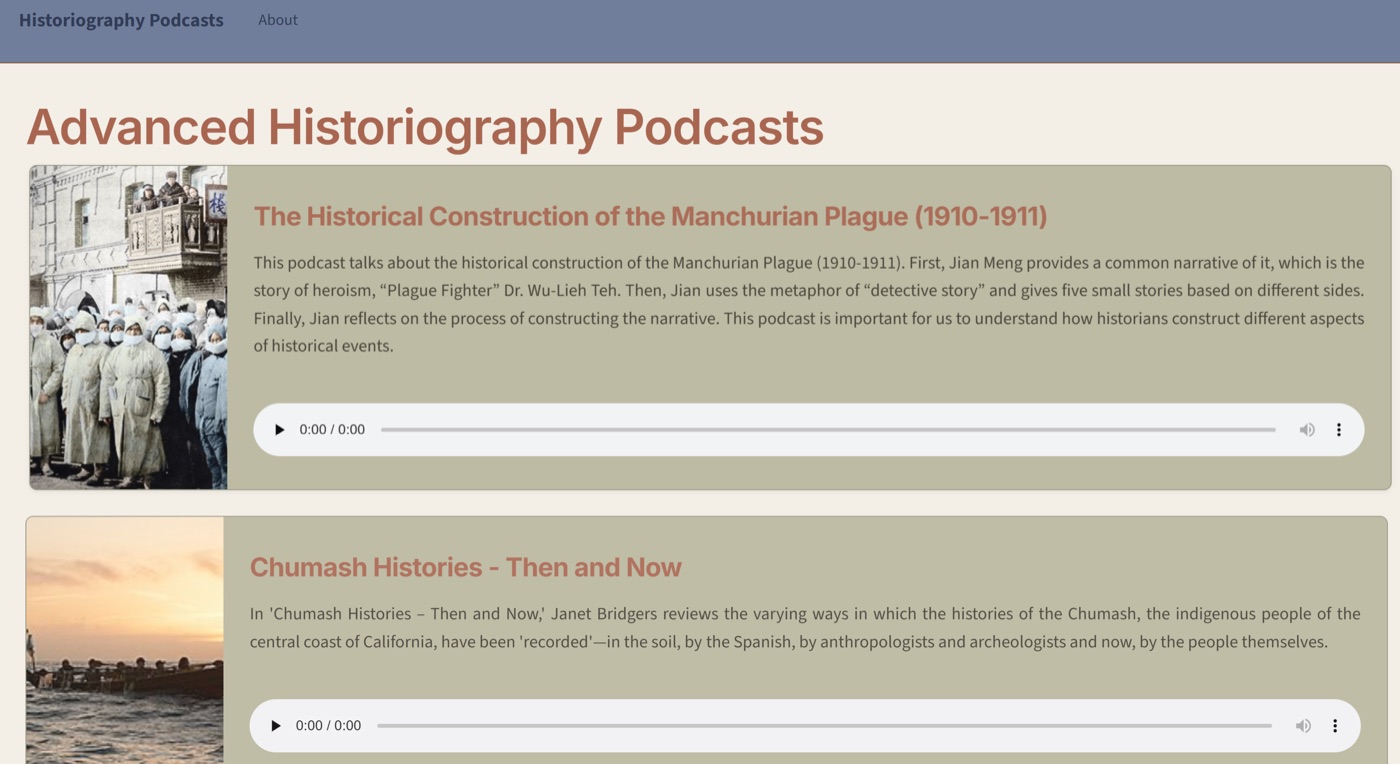Play the Chumash Histories podcast audio

[276, 726]
